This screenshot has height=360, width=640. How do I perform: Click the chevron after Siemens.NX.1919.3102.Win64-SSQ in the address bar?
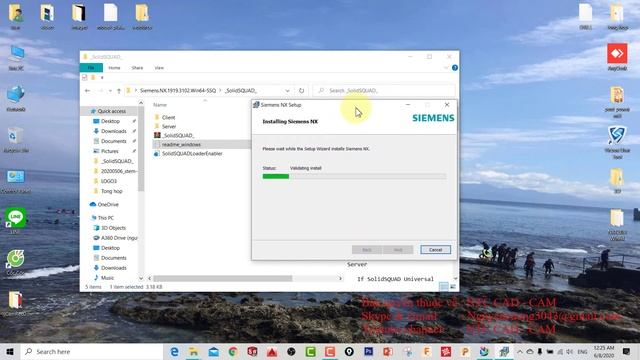pyautogui.click(x=220, y=91)
